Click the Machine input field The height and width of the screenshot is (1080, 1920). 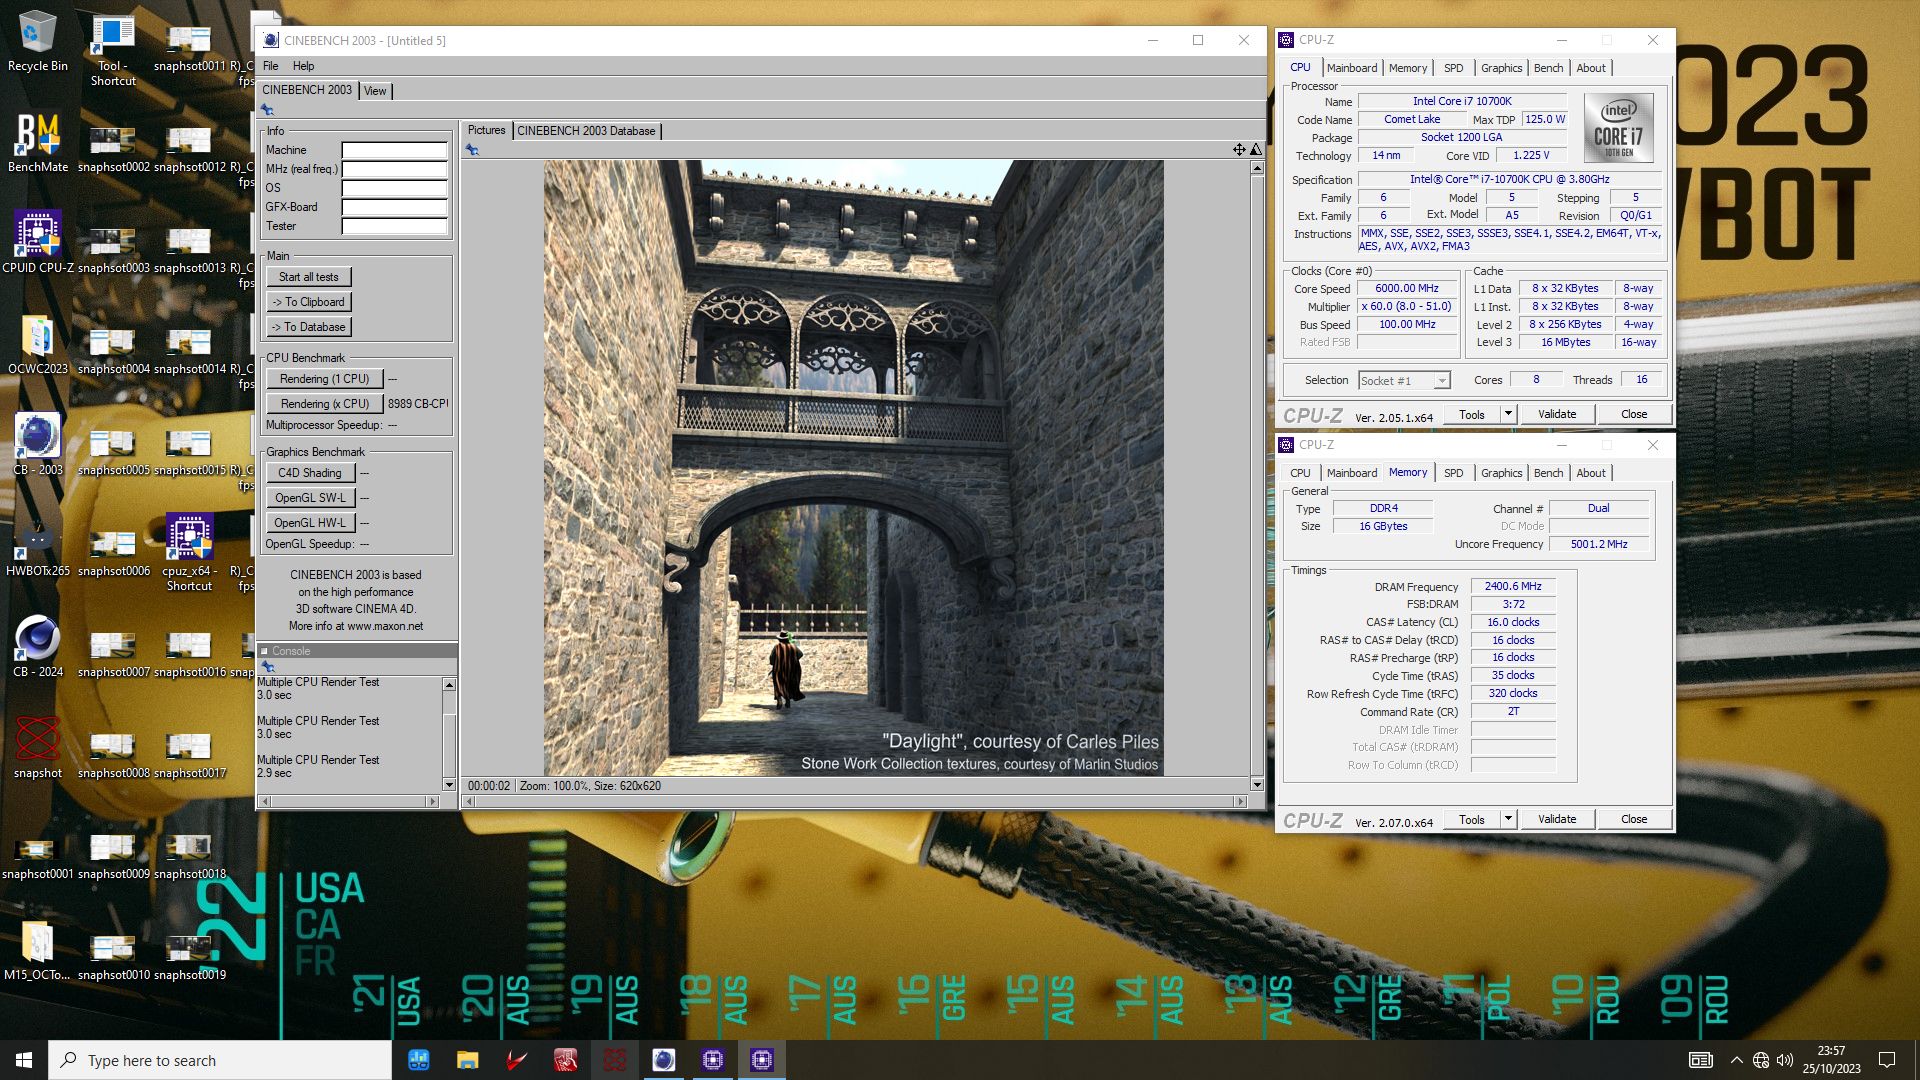(394, 150)
